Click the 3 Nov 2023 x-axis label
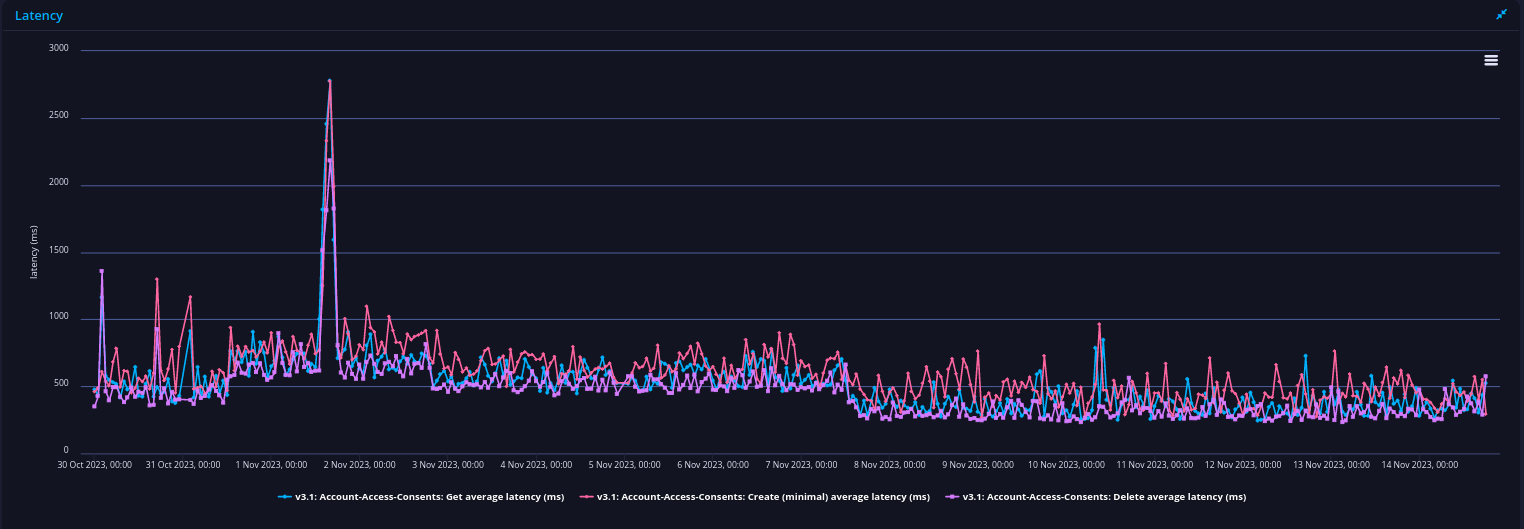1524x529 pixels. point(449,465)
